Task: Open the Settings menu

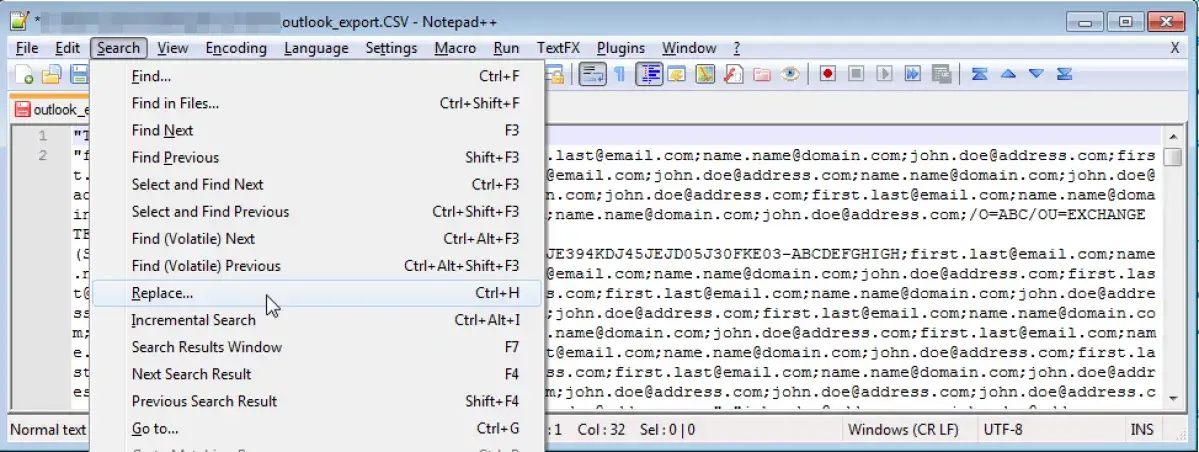Action: 392,48
